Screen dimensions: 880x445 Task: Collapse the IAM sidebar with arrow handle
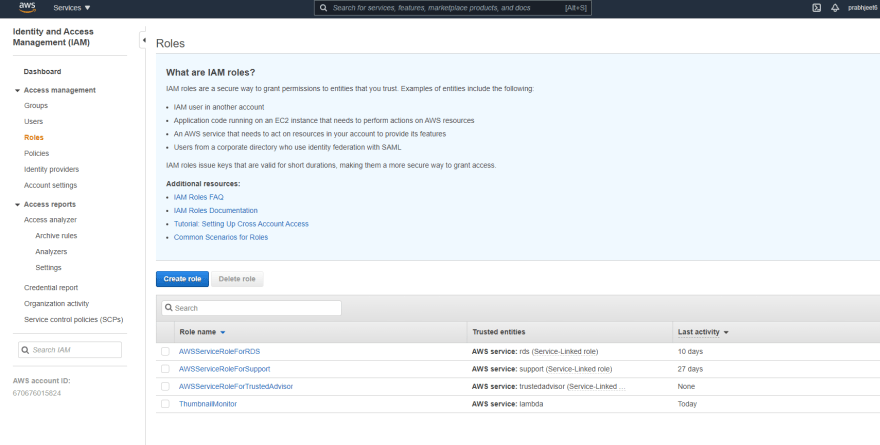[143, 40]
